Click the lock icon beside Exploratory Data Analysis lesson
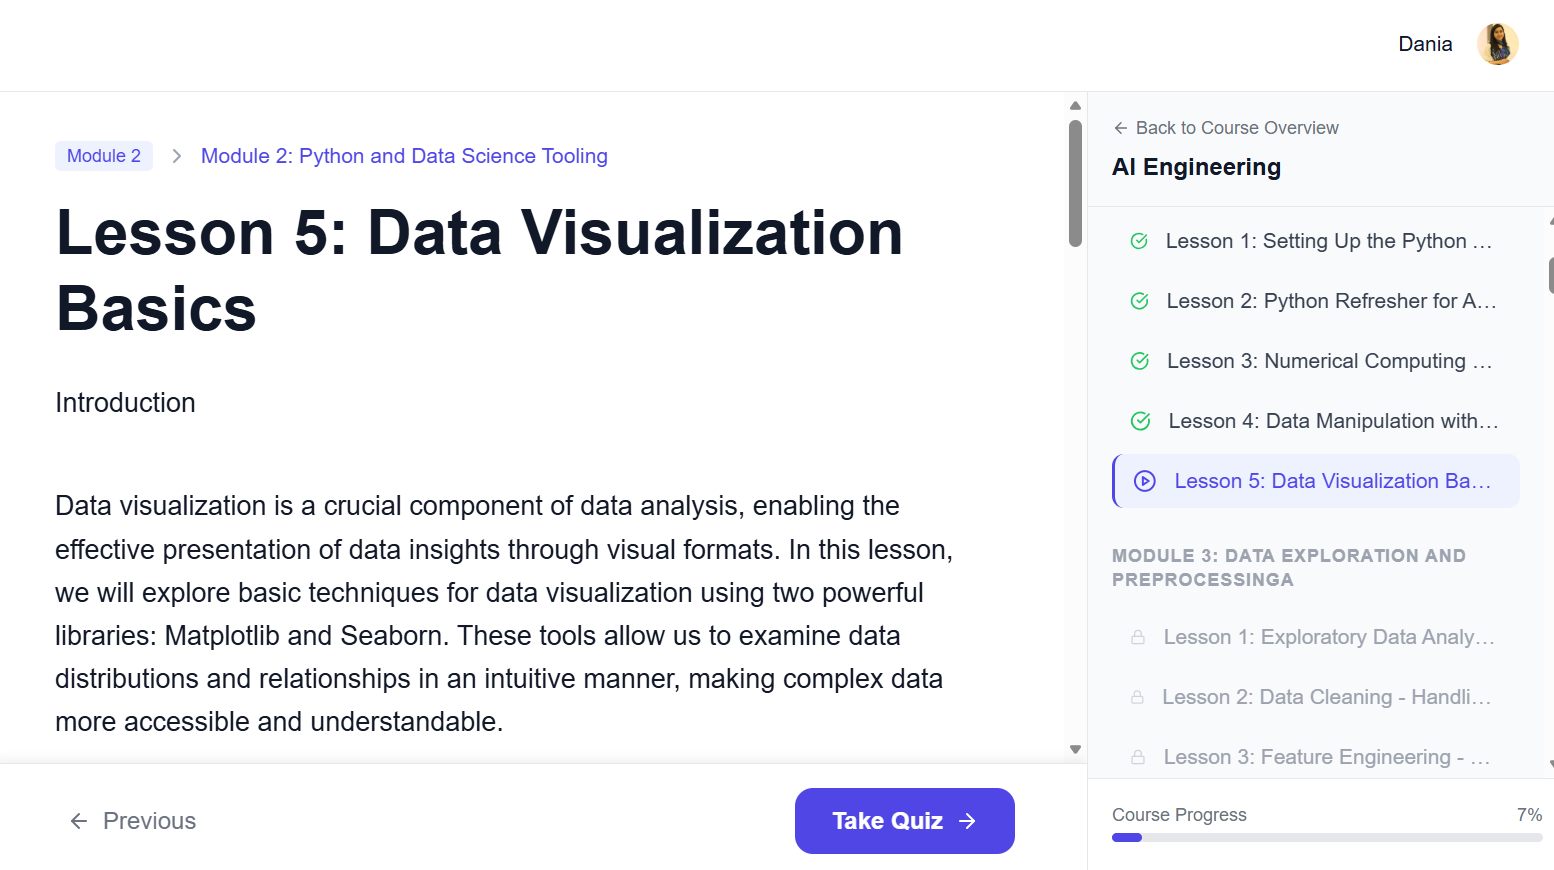The image size is (1554, 870). tap(1138, 637)
